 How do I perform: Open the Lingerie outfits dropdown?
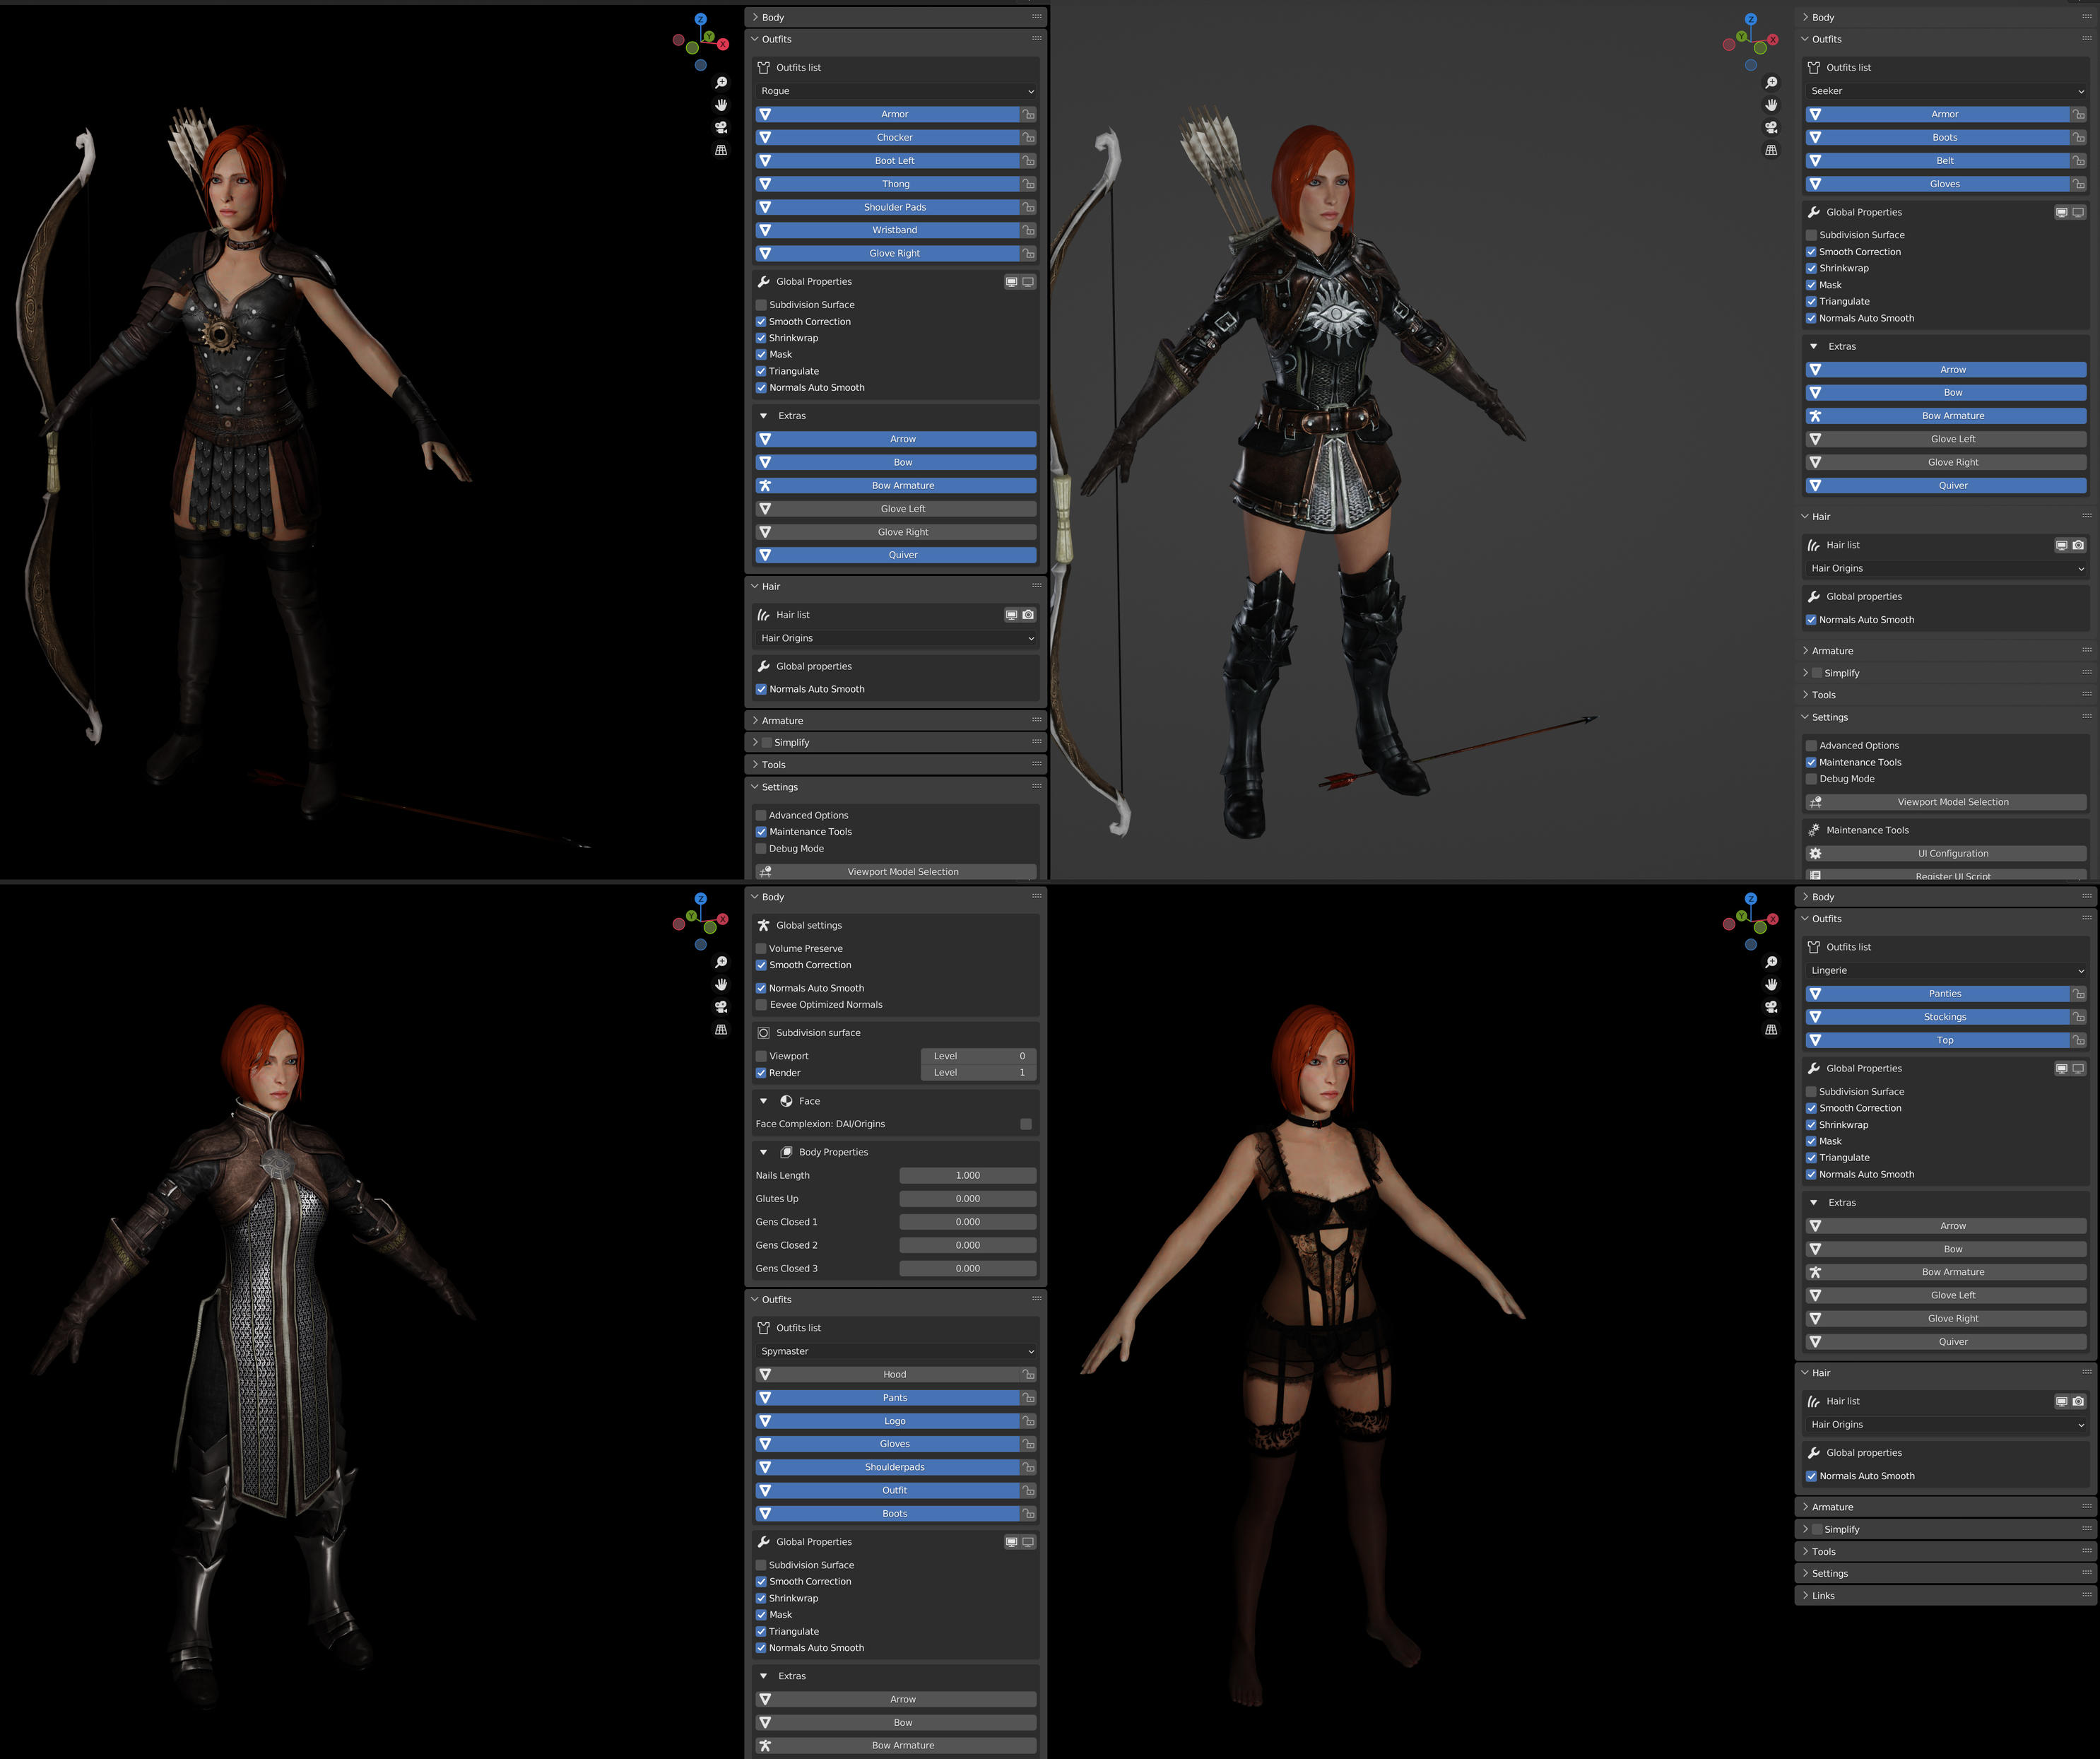(1945, 971)
